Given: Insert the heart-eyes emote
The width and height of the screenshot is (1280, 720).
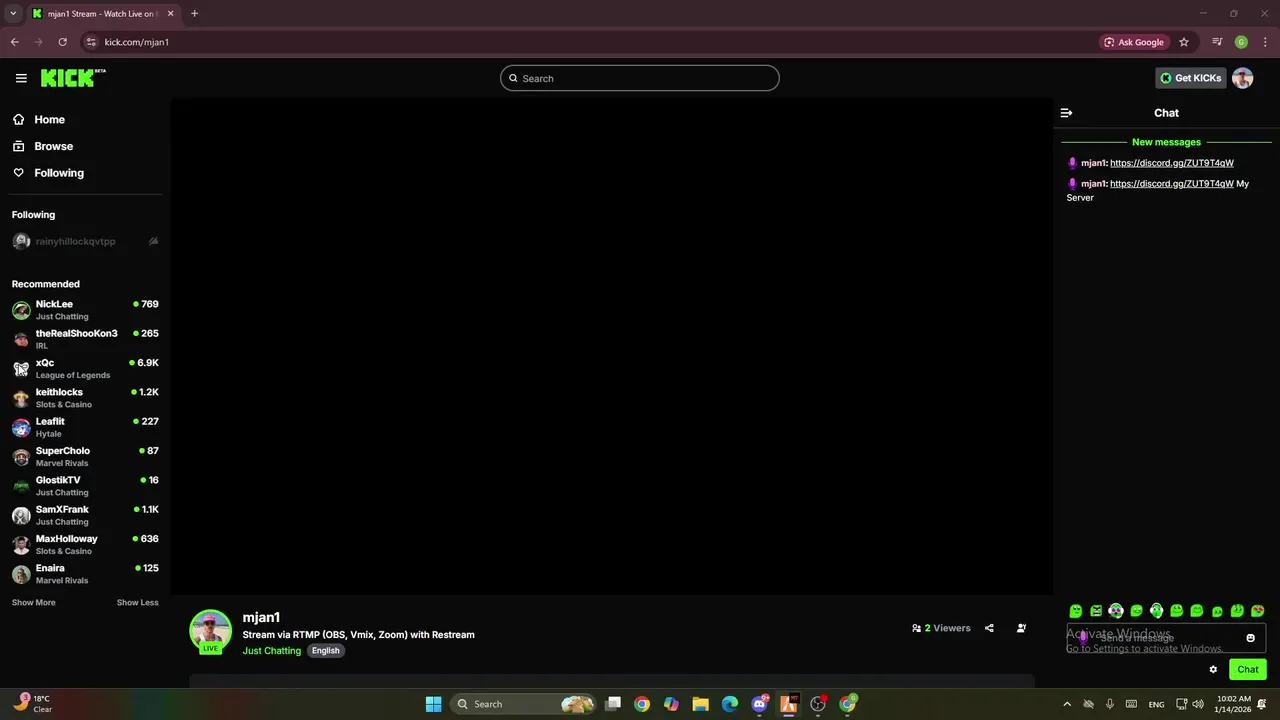Looking at the screenshot, I should (x=1257, y=611).
